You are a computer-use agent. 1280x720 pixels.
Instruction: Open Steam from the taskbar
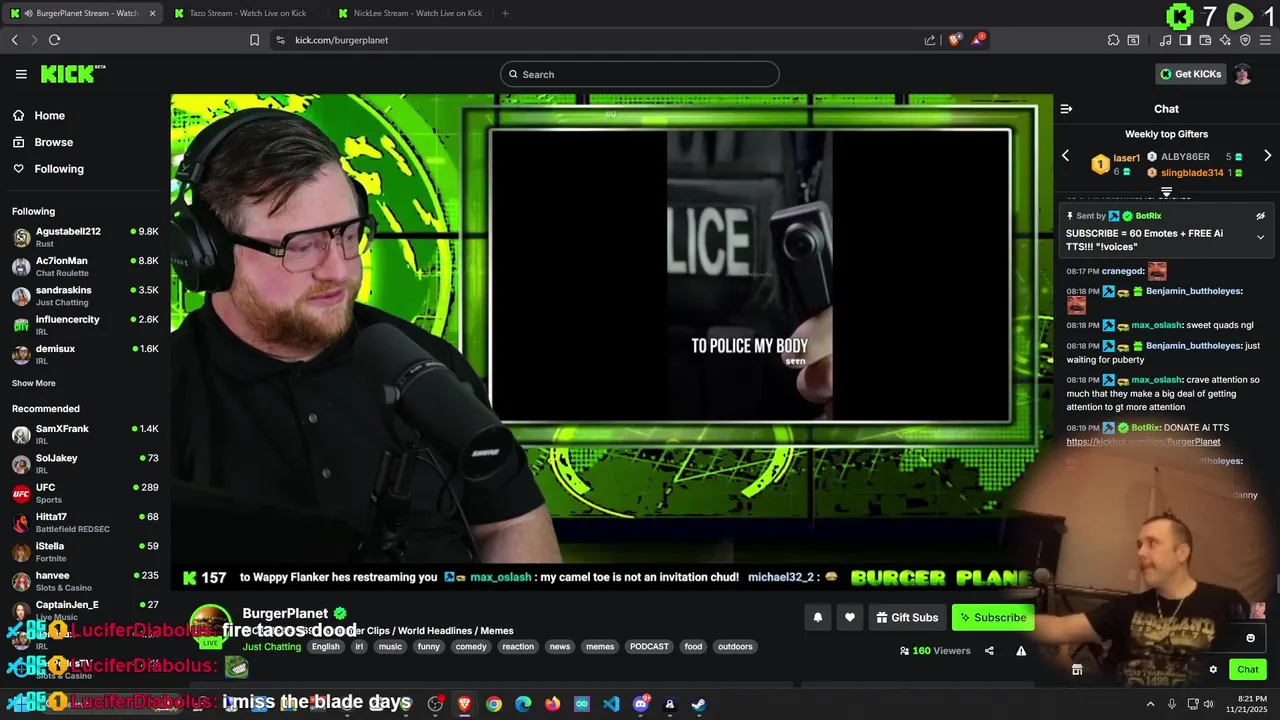(x=698, y=704)
